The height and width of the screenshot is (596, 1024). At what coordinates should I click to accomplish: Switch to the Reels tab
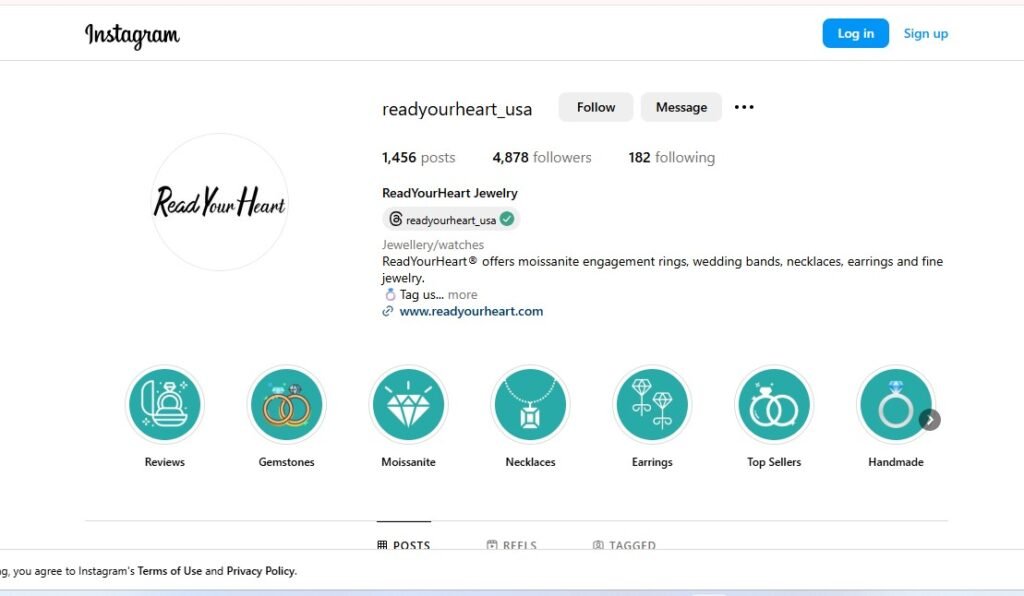coord(511,544)
